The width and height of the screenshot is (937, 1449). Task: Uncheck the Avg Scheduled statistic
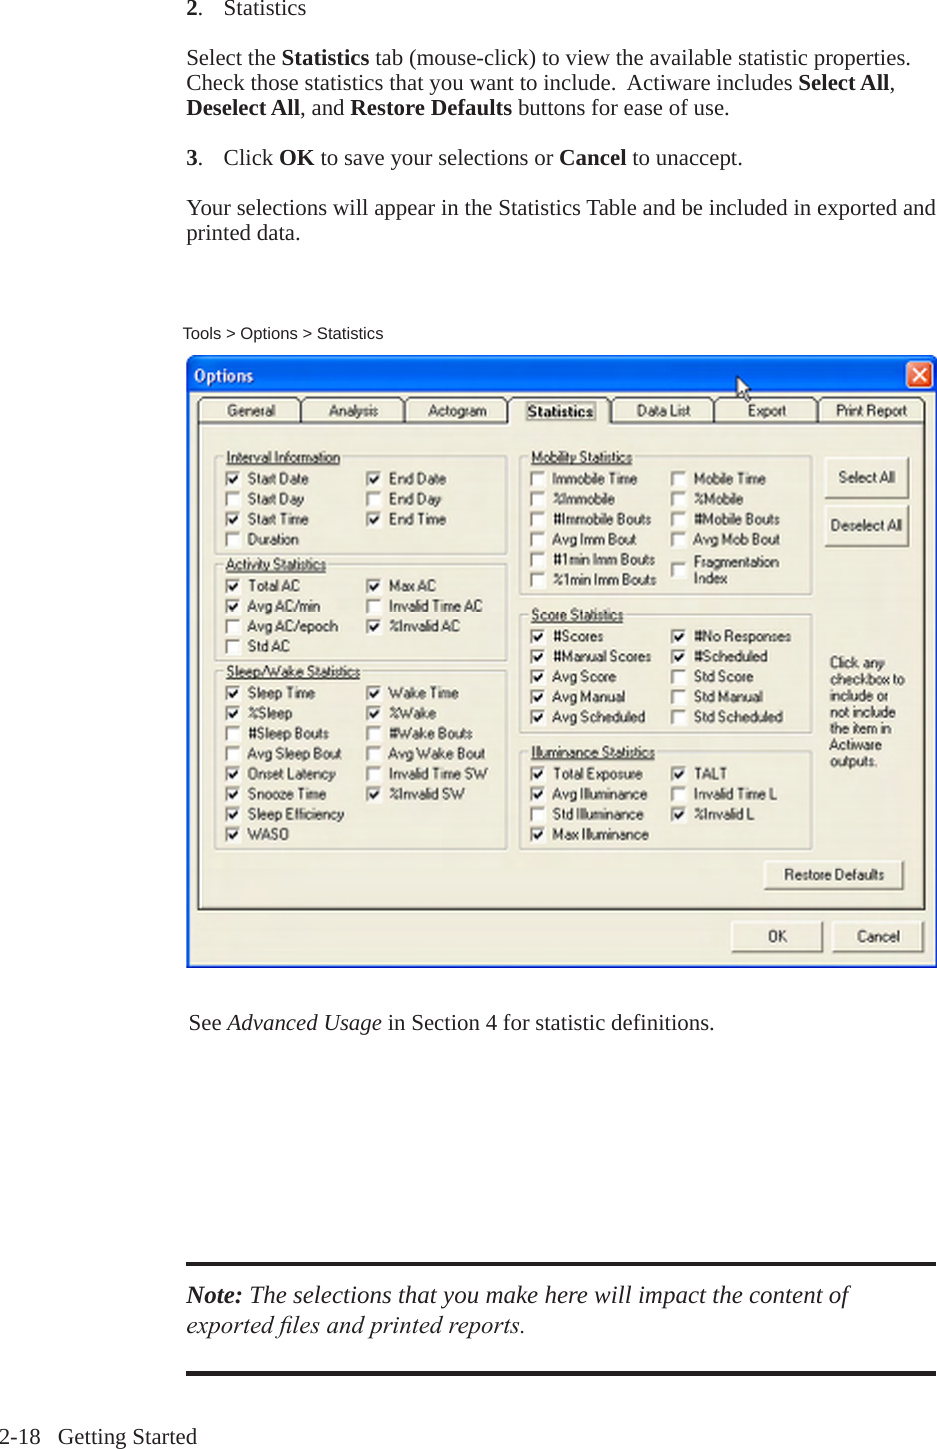(538, 717)
